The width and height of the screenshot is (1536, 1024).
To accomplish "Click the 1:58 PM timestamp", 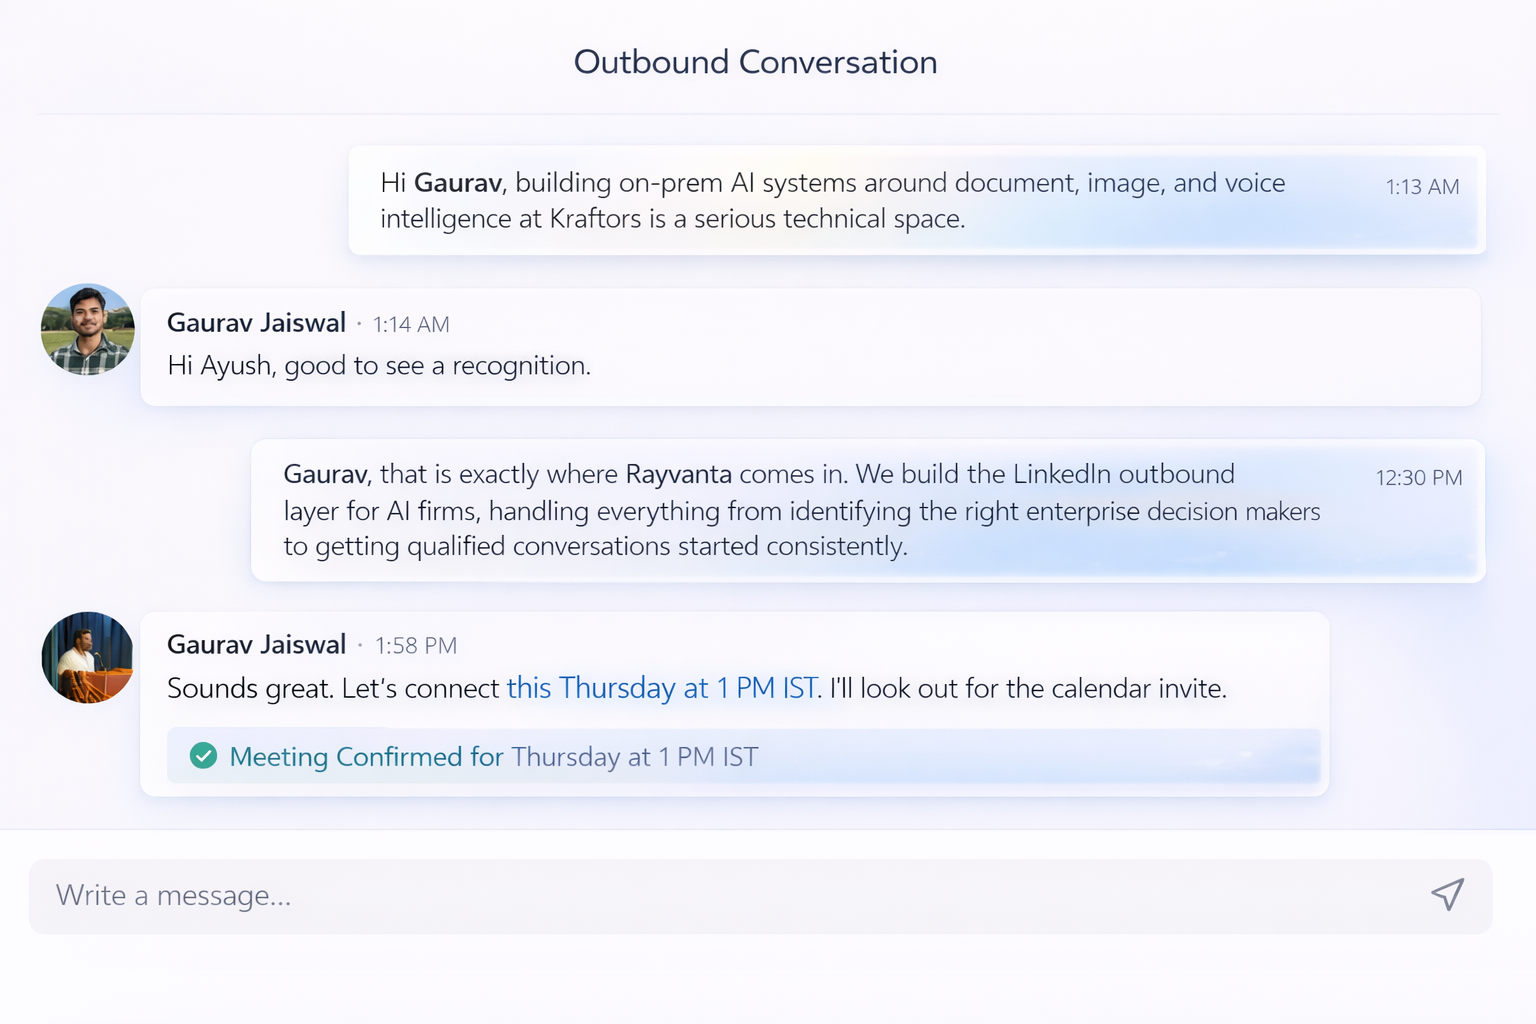I will click(415, 645).
